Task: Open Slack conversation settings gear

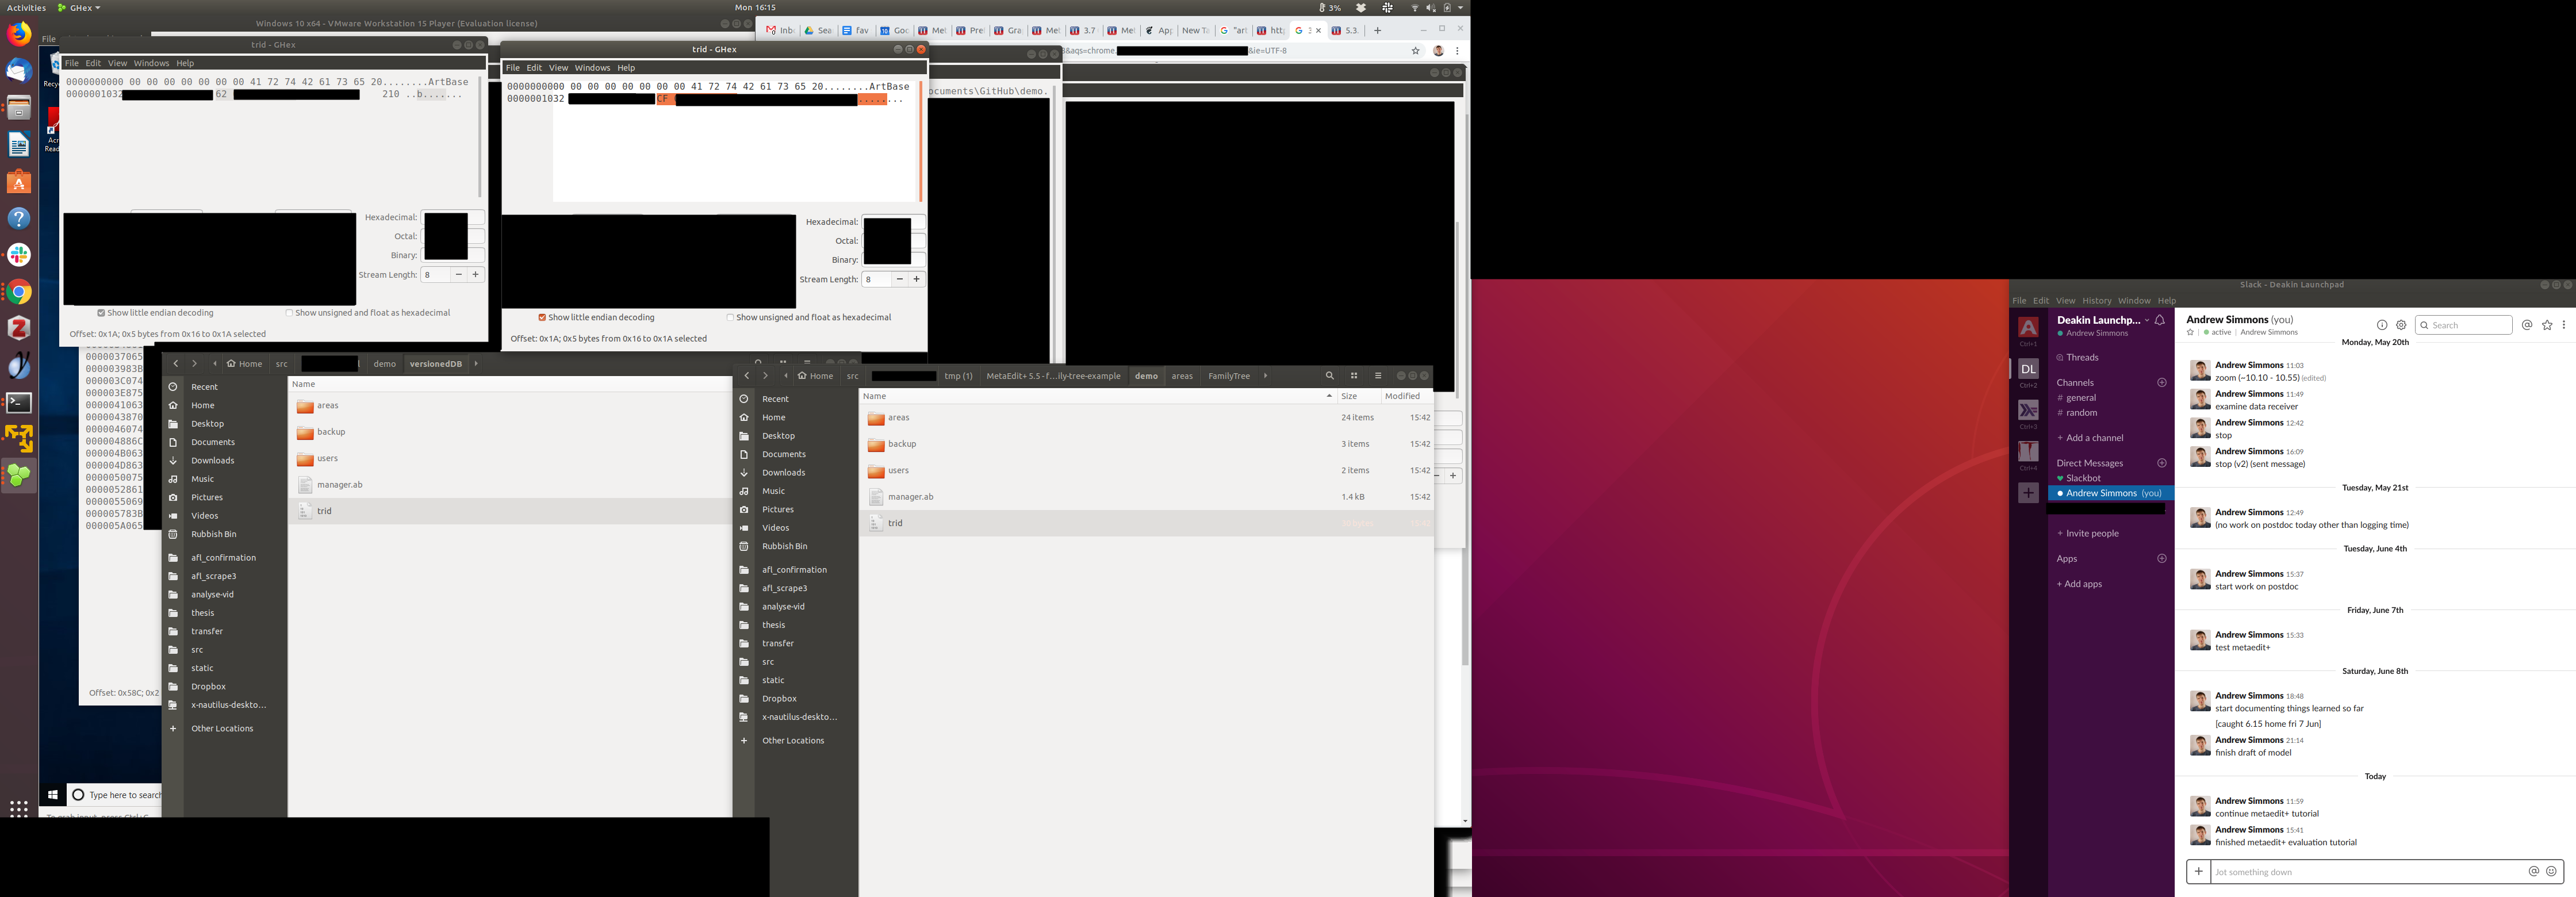Action: 2401,325
